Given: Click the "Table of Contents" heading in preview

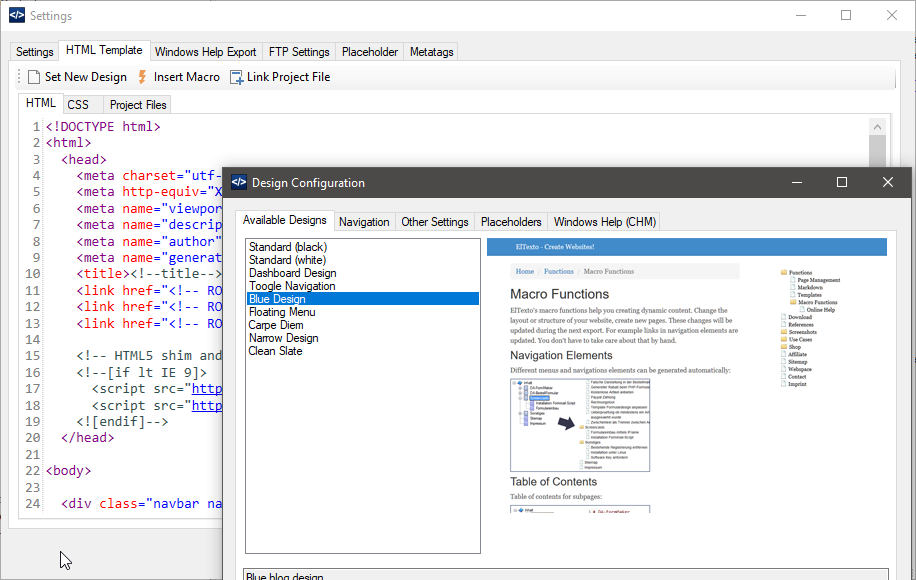Looking at the screenshot, I should pos(553,482).
